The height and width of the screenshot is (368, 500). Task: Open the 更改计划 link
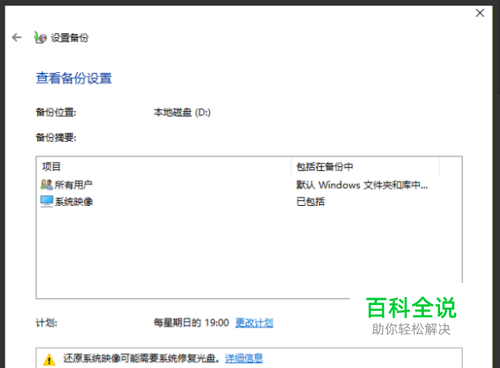(254, 323)
